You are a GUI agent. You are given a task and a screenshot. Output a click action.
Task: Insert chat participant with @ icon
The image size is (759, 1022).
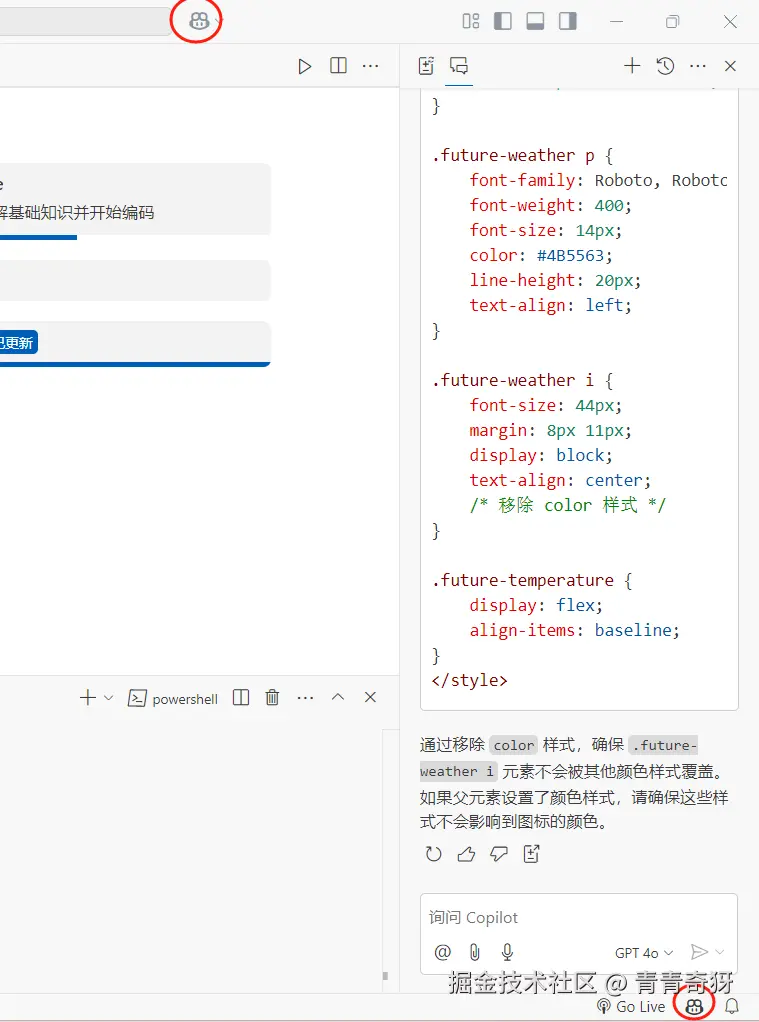(x=443, y=952)
